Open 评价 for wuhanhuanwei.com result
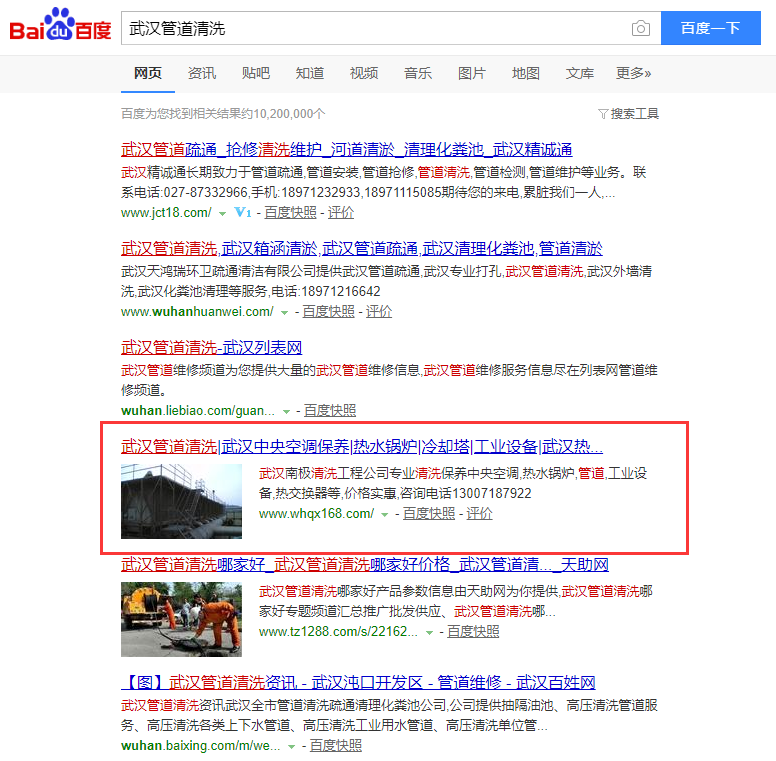The image size is (776, 761). coord(379,312)
